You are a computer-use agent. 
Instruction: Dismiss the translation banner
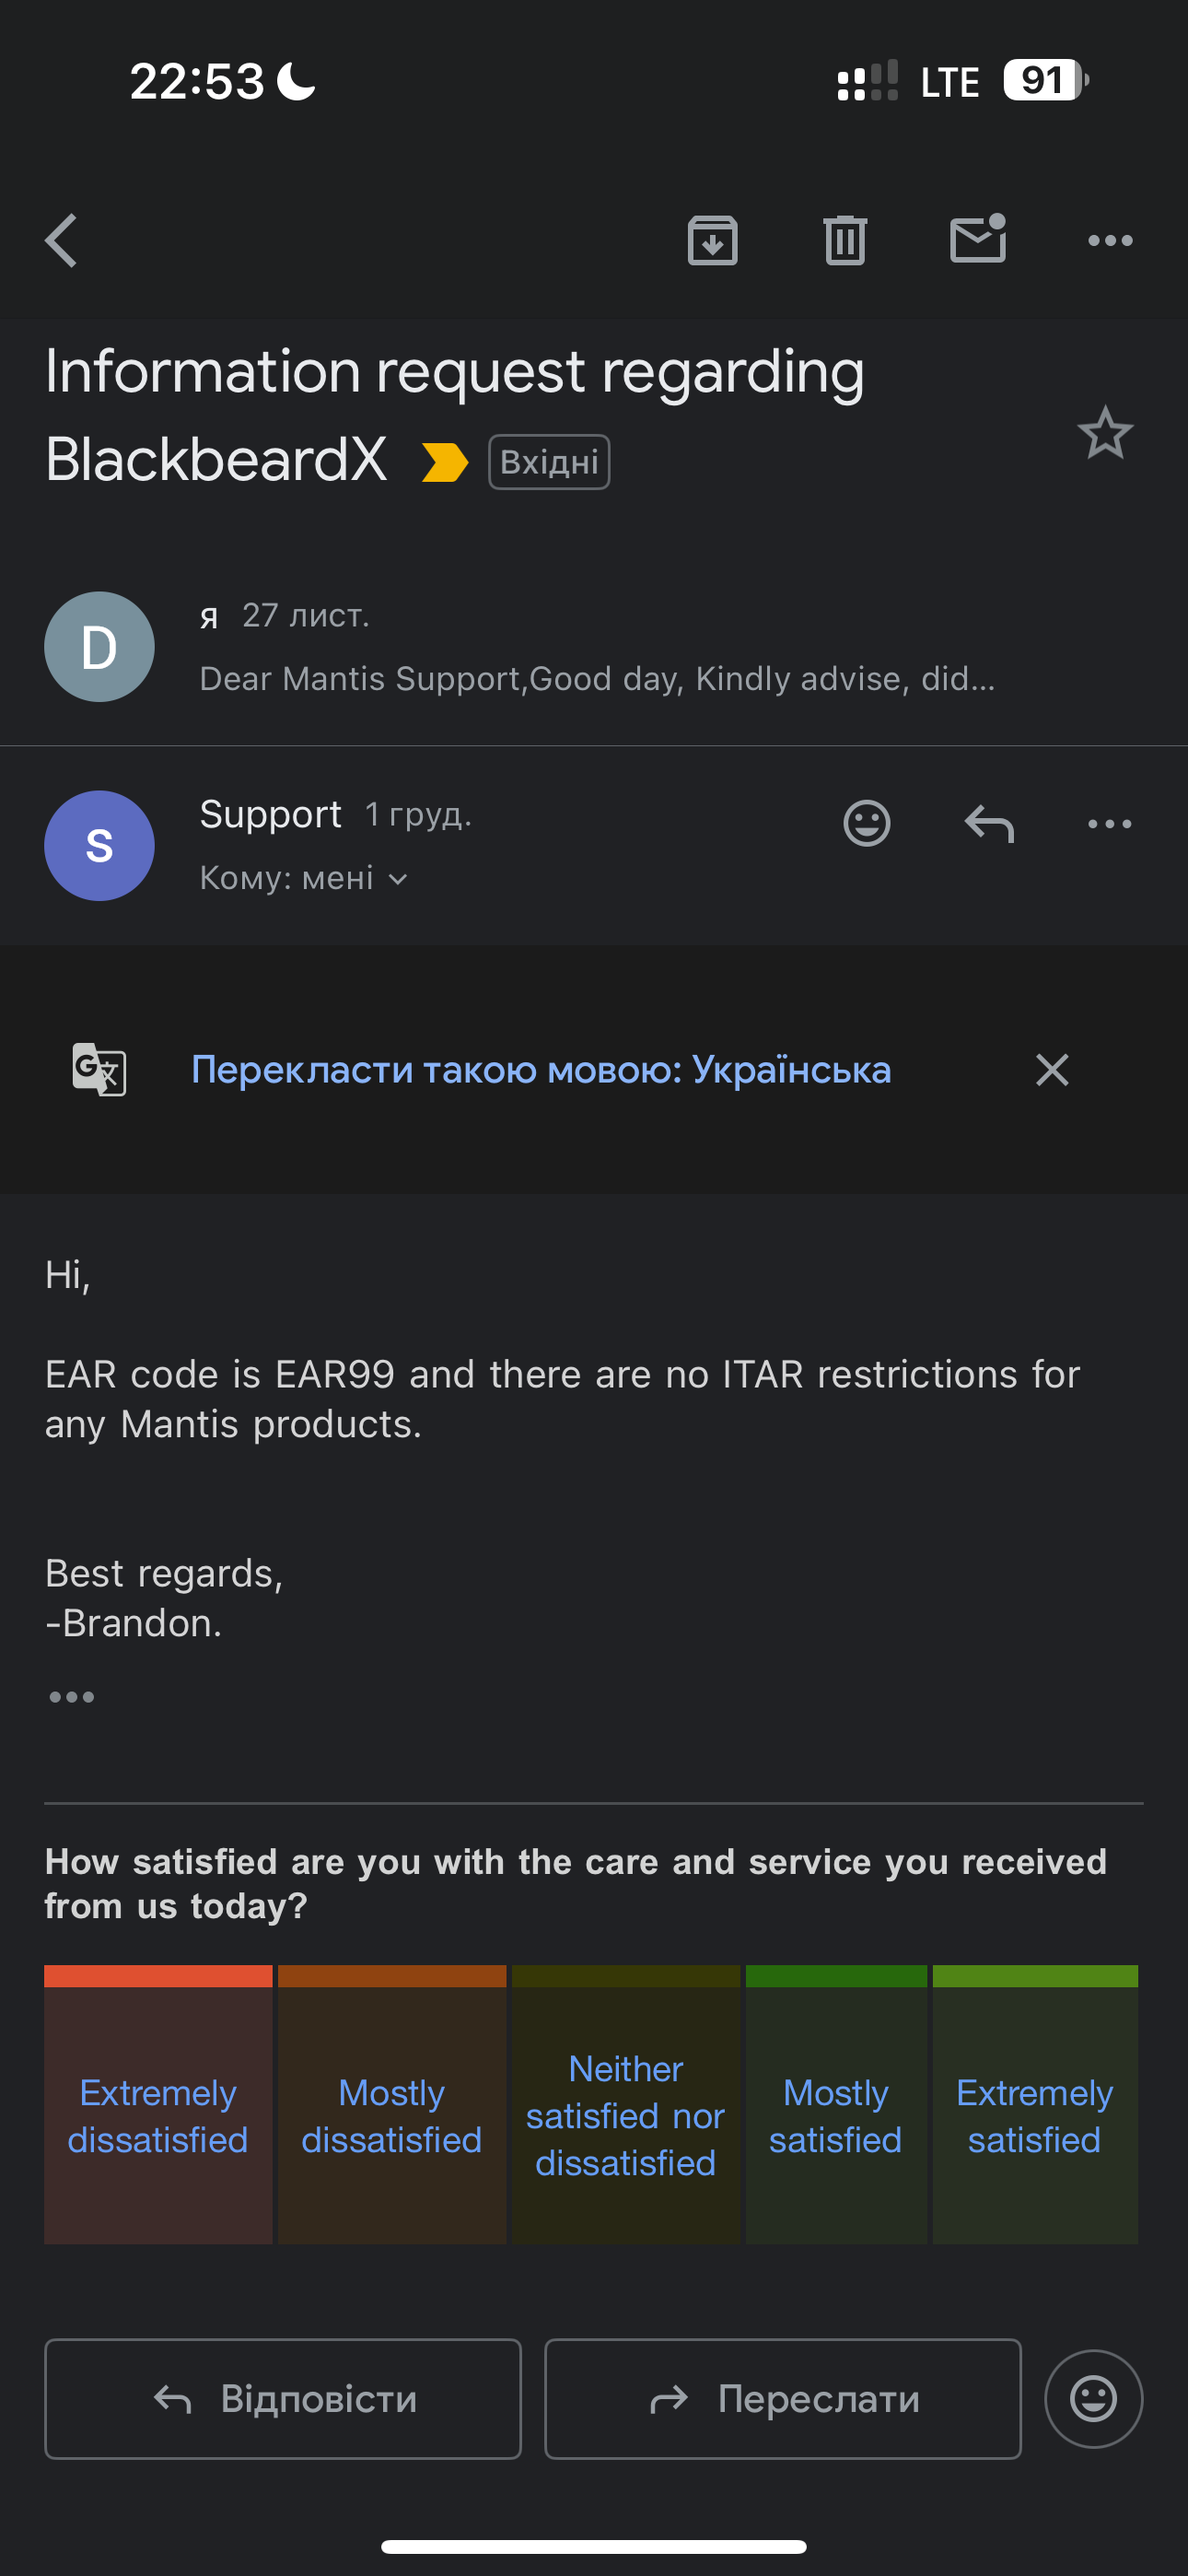pyautogui.click(x=1052, y=1070)
